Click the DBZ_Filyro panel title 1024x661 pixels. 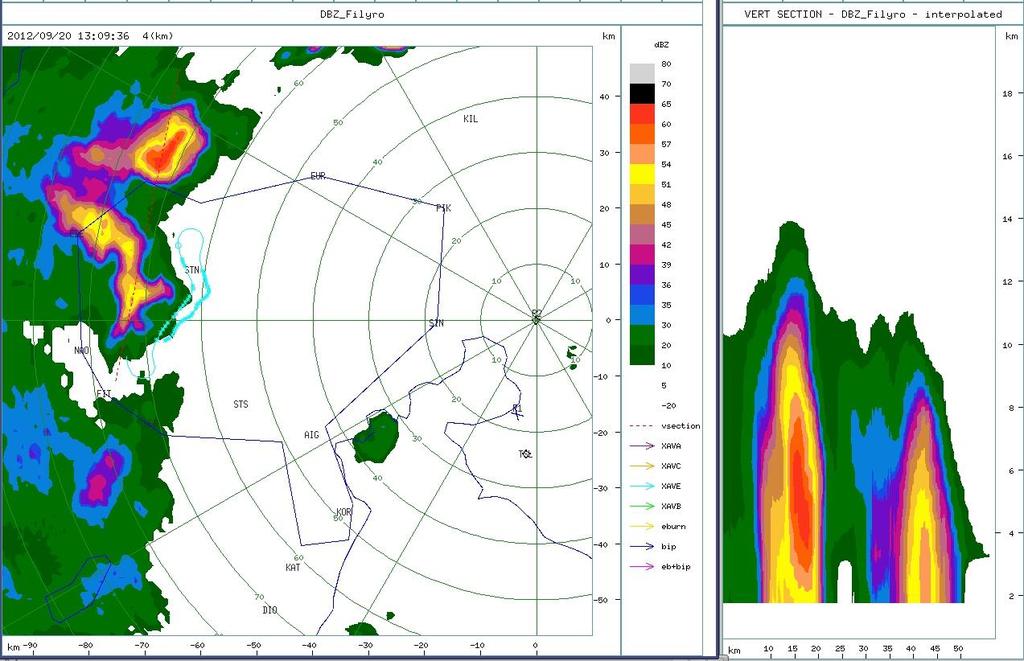352,14
